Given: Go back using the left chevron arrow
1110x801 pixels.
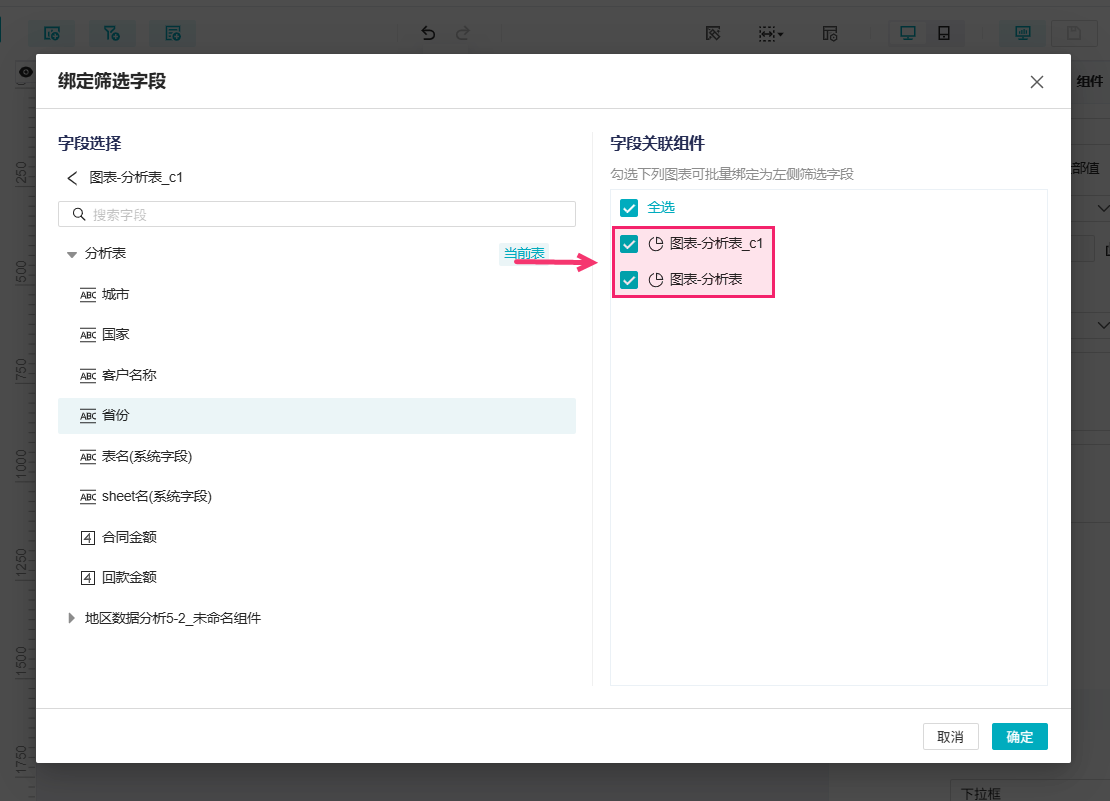Looking at the screenshot, I should (72, 178).
